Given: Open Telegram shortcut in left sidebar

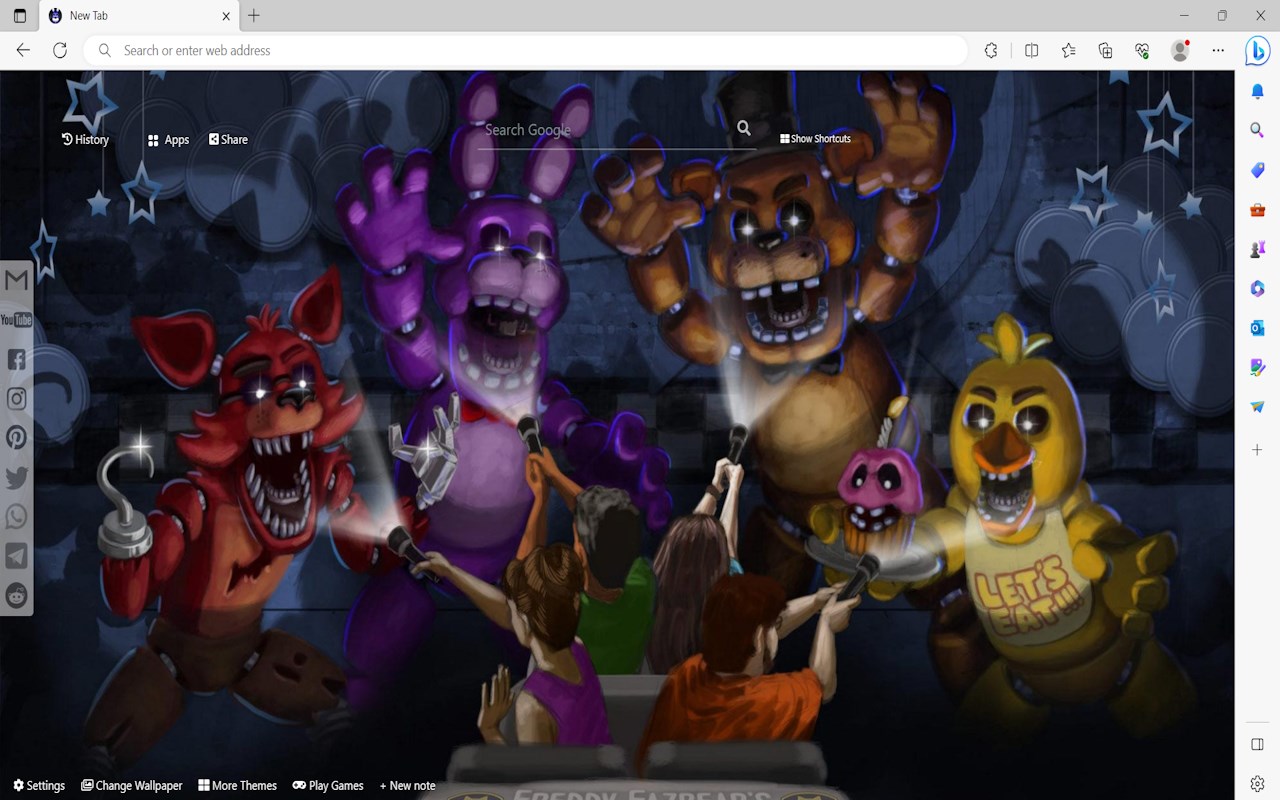Looking at the screenshot, I should [x=16, y=556].
